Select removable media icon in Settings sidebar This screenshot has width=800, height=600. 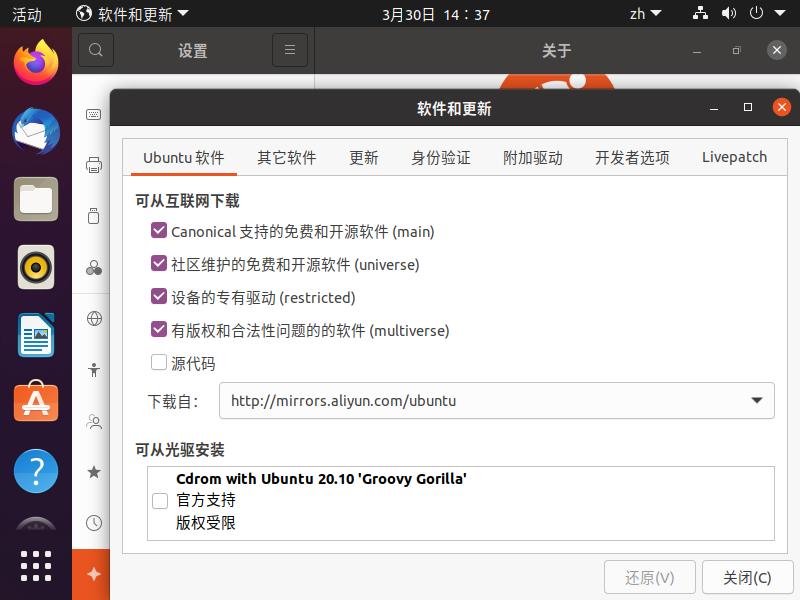[x=93, y=216]
